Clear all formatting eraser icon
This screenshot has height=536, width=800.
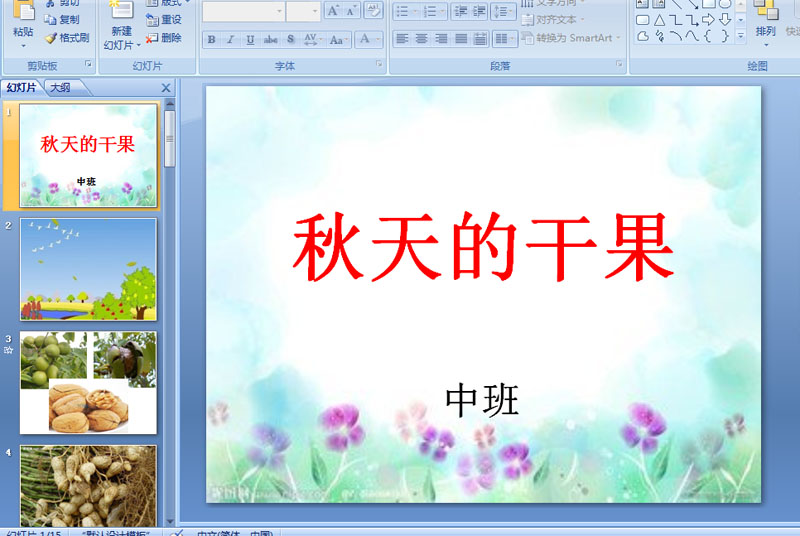tap(373, 10)
